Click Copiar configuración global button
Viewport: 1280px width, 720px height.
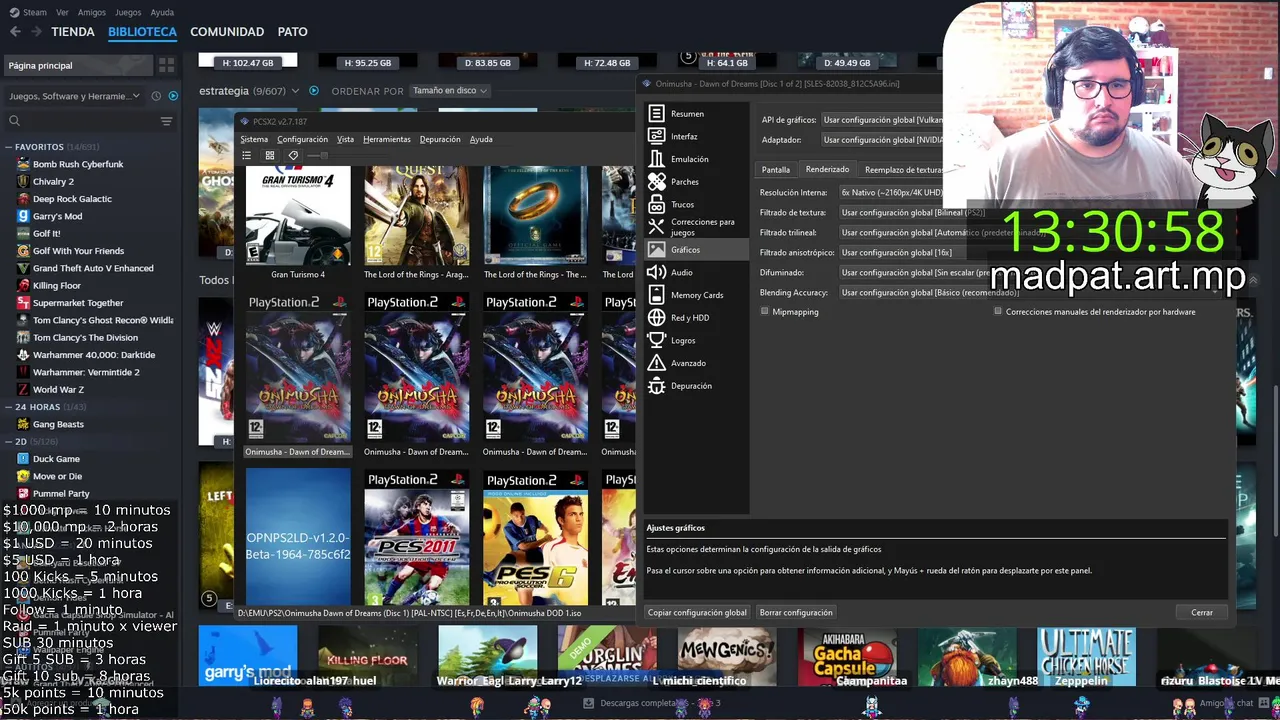coord(697,612)
